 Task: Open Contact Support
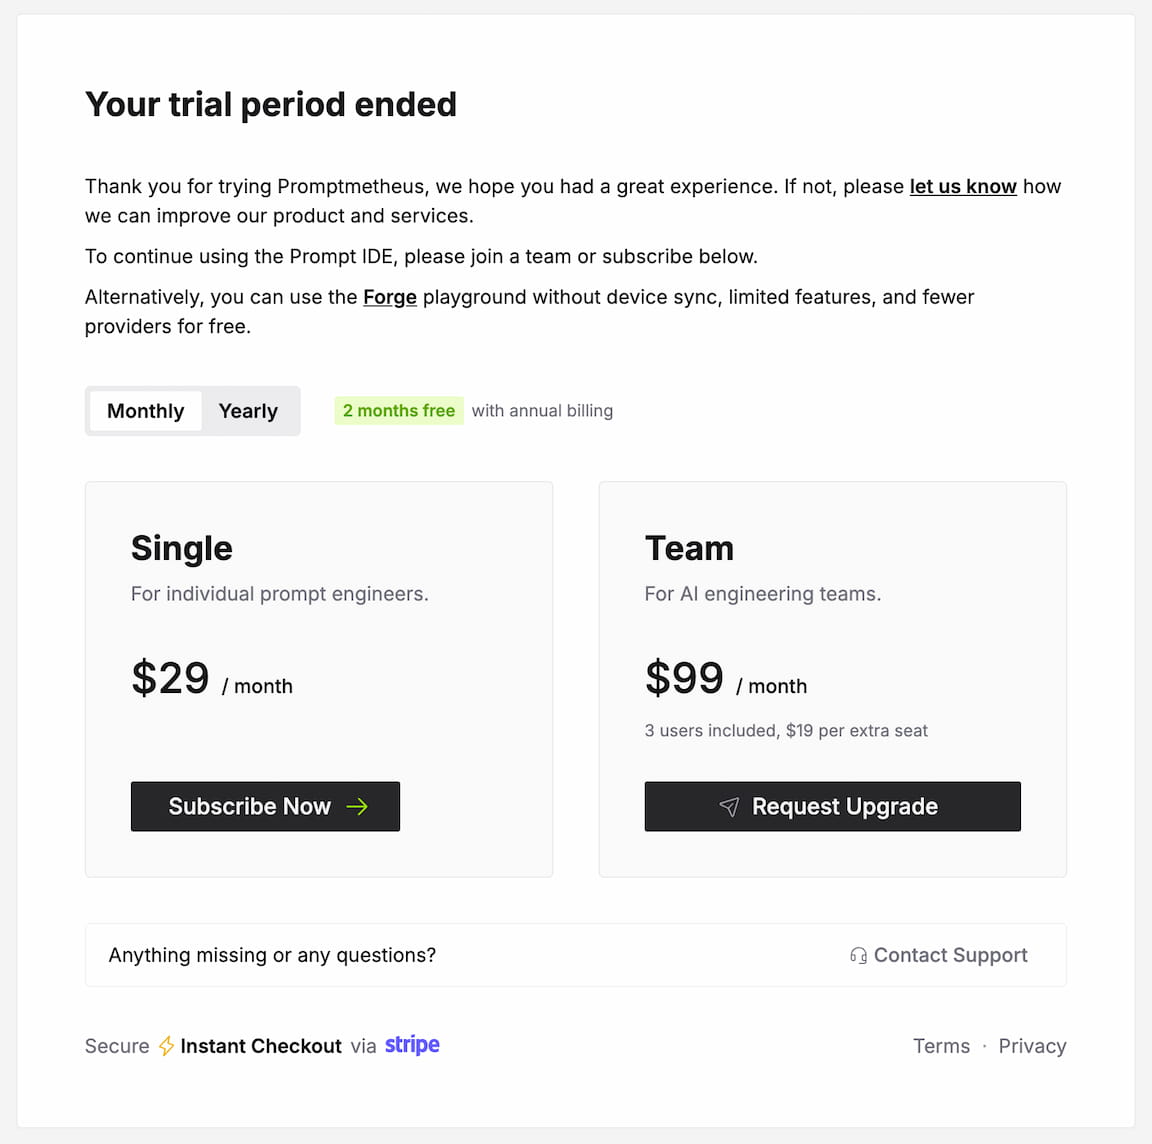click(950, 956)
